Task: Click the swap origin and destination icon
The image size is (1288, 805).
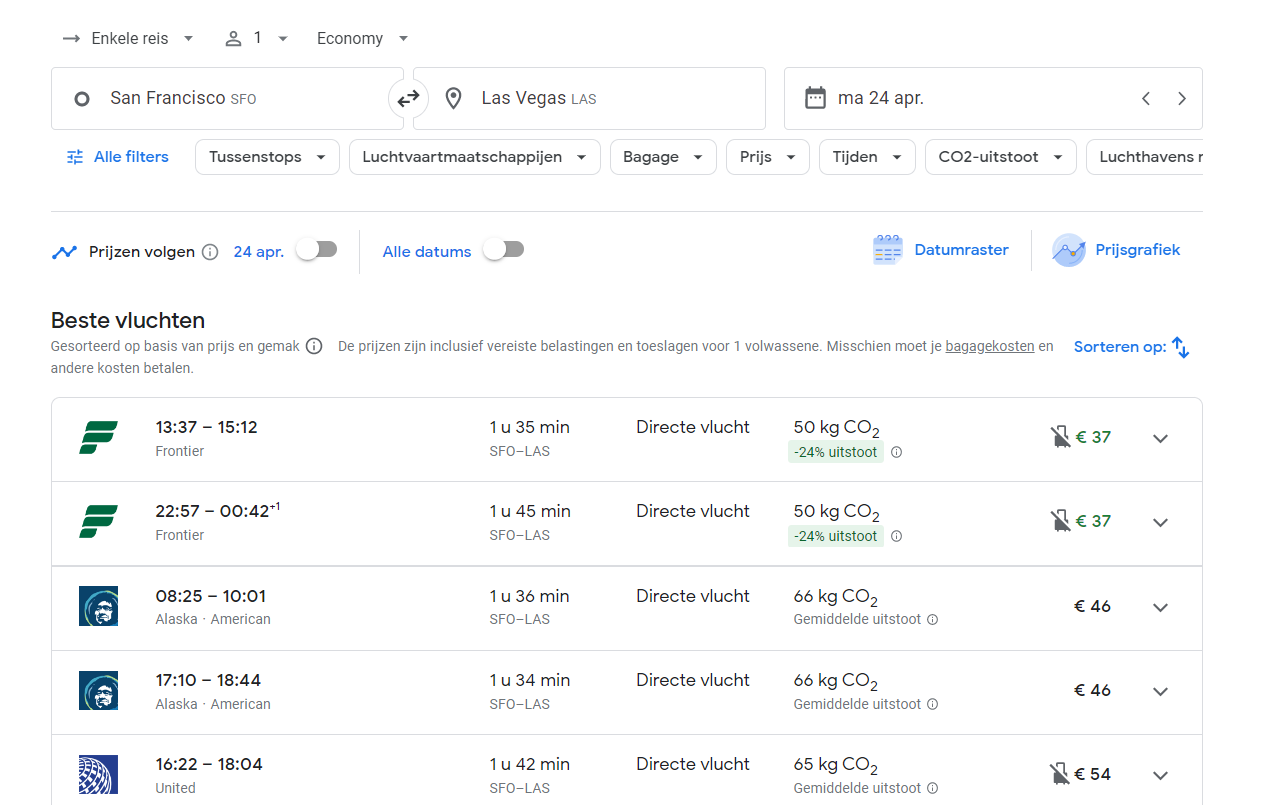Action: [408, 98]
